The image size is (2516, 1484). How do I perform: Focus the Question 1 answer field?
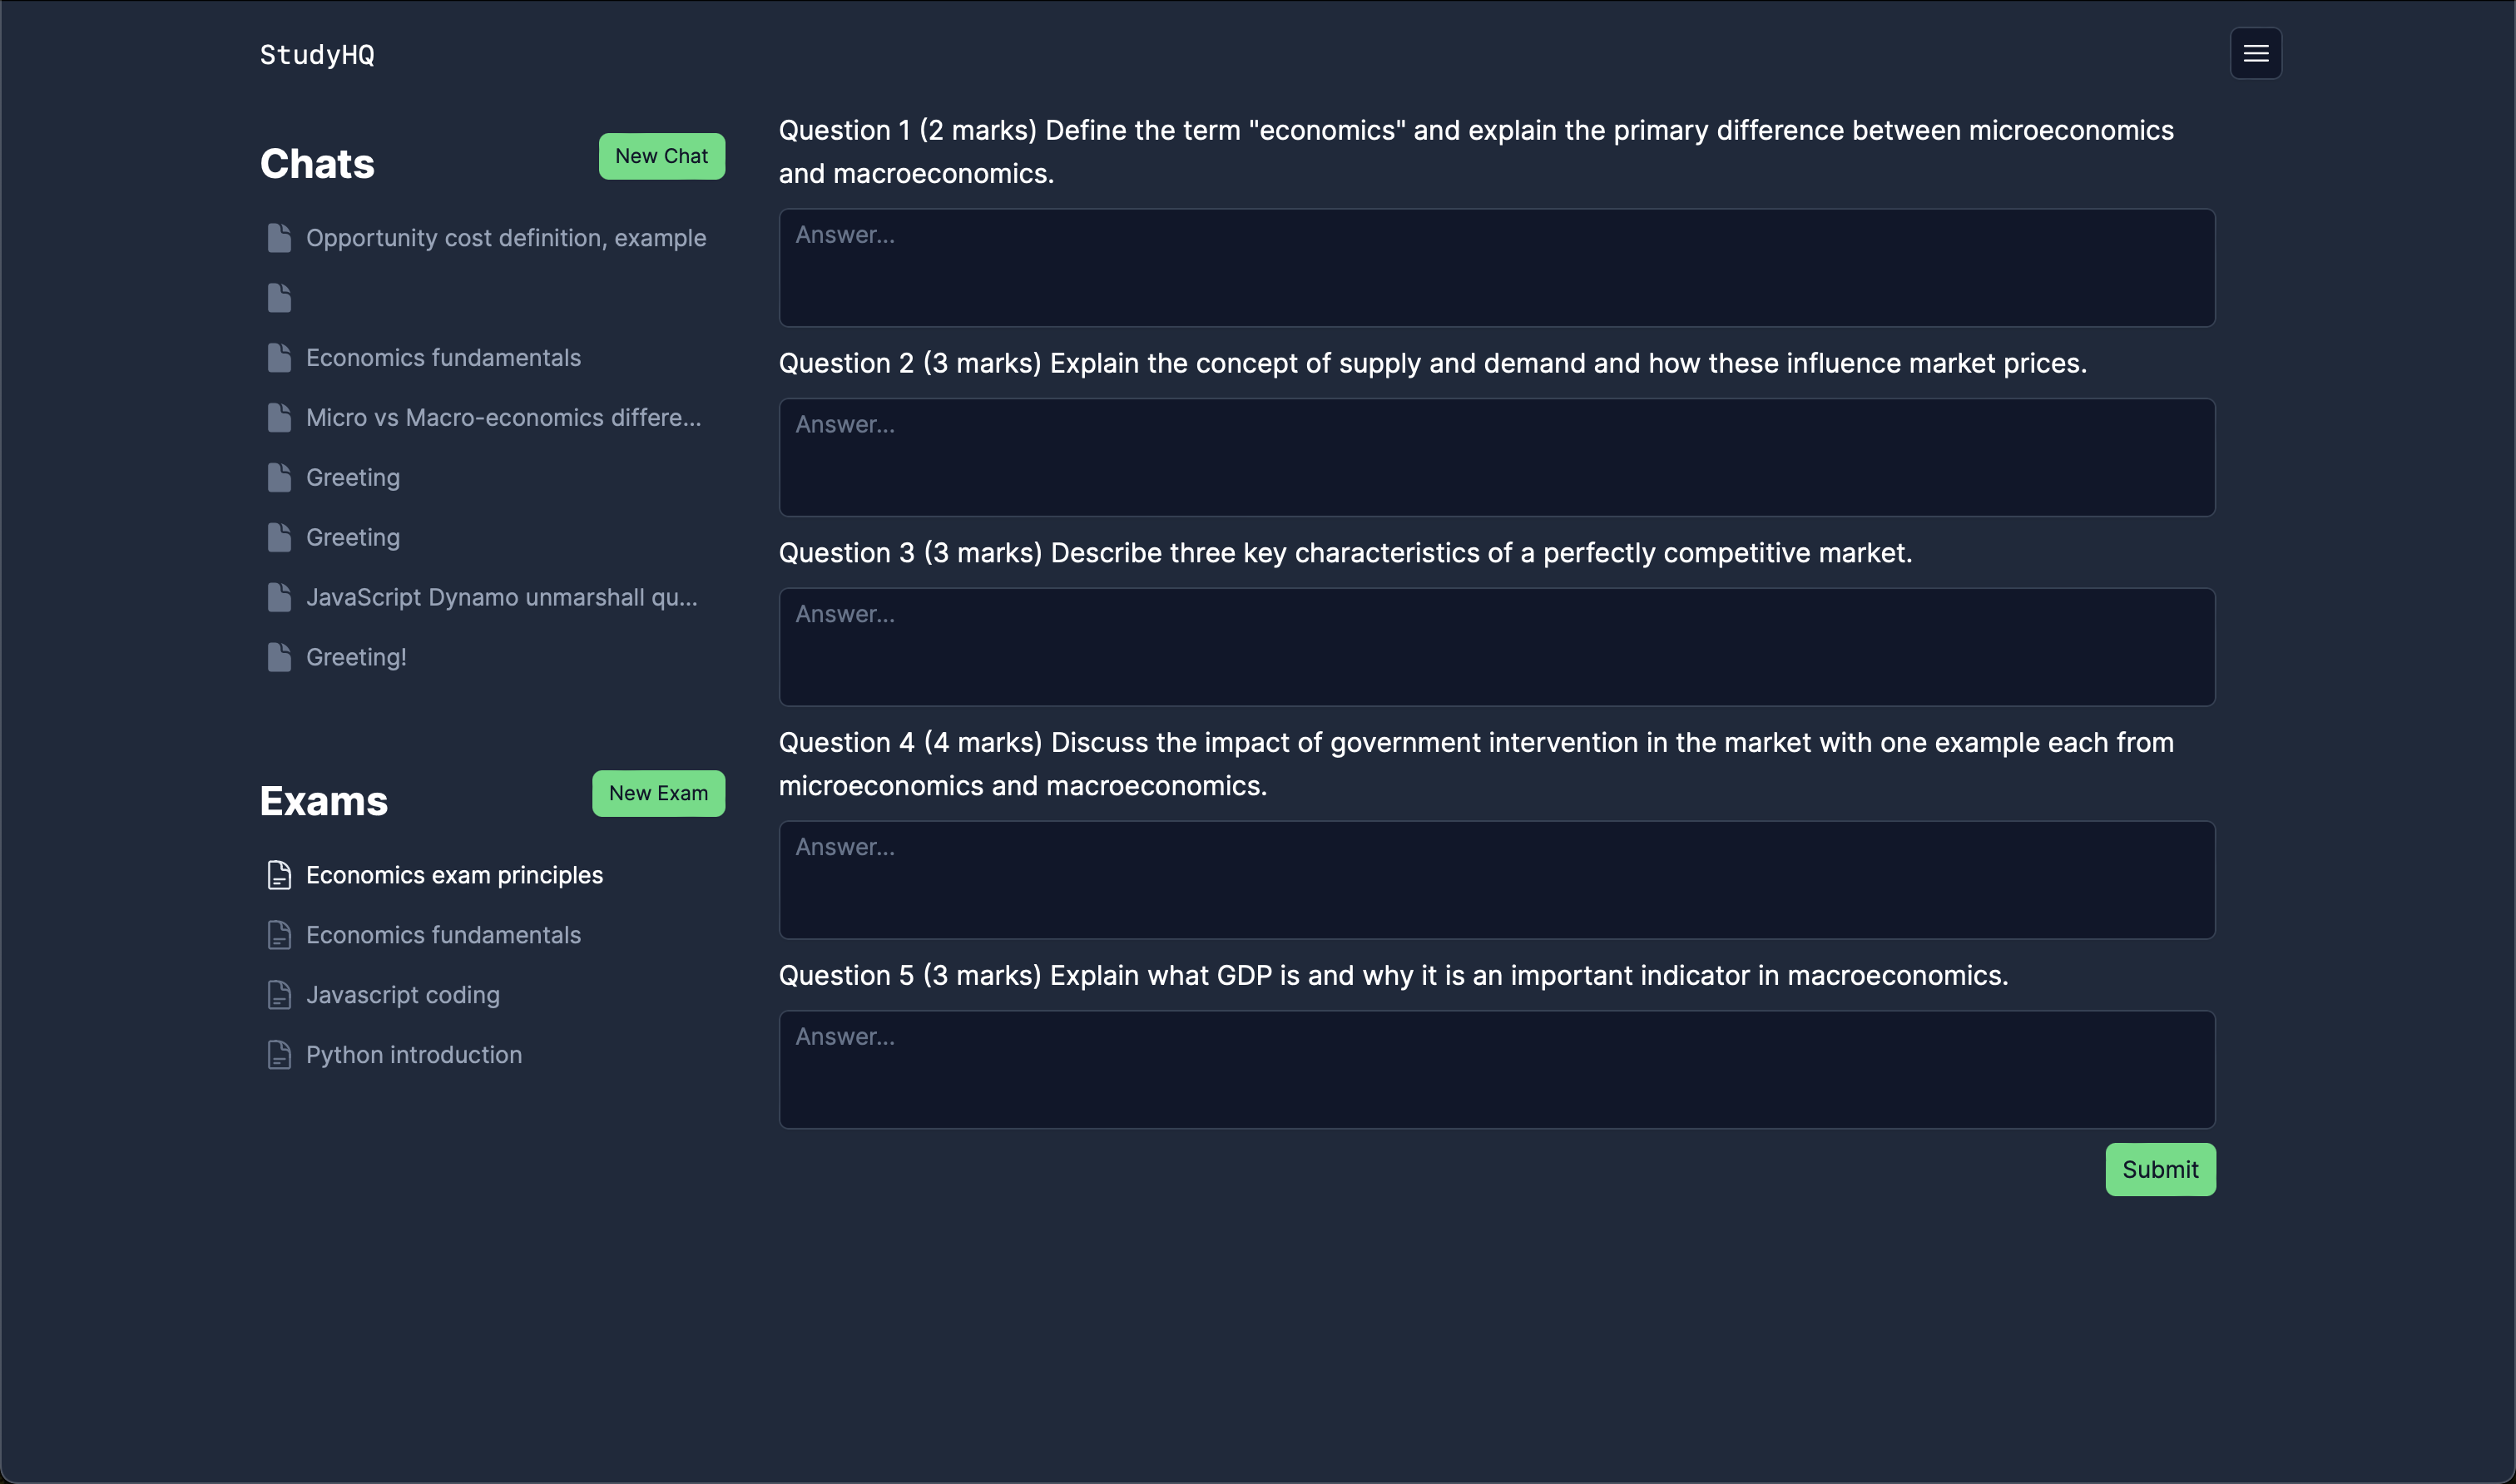pos(1497,268)
